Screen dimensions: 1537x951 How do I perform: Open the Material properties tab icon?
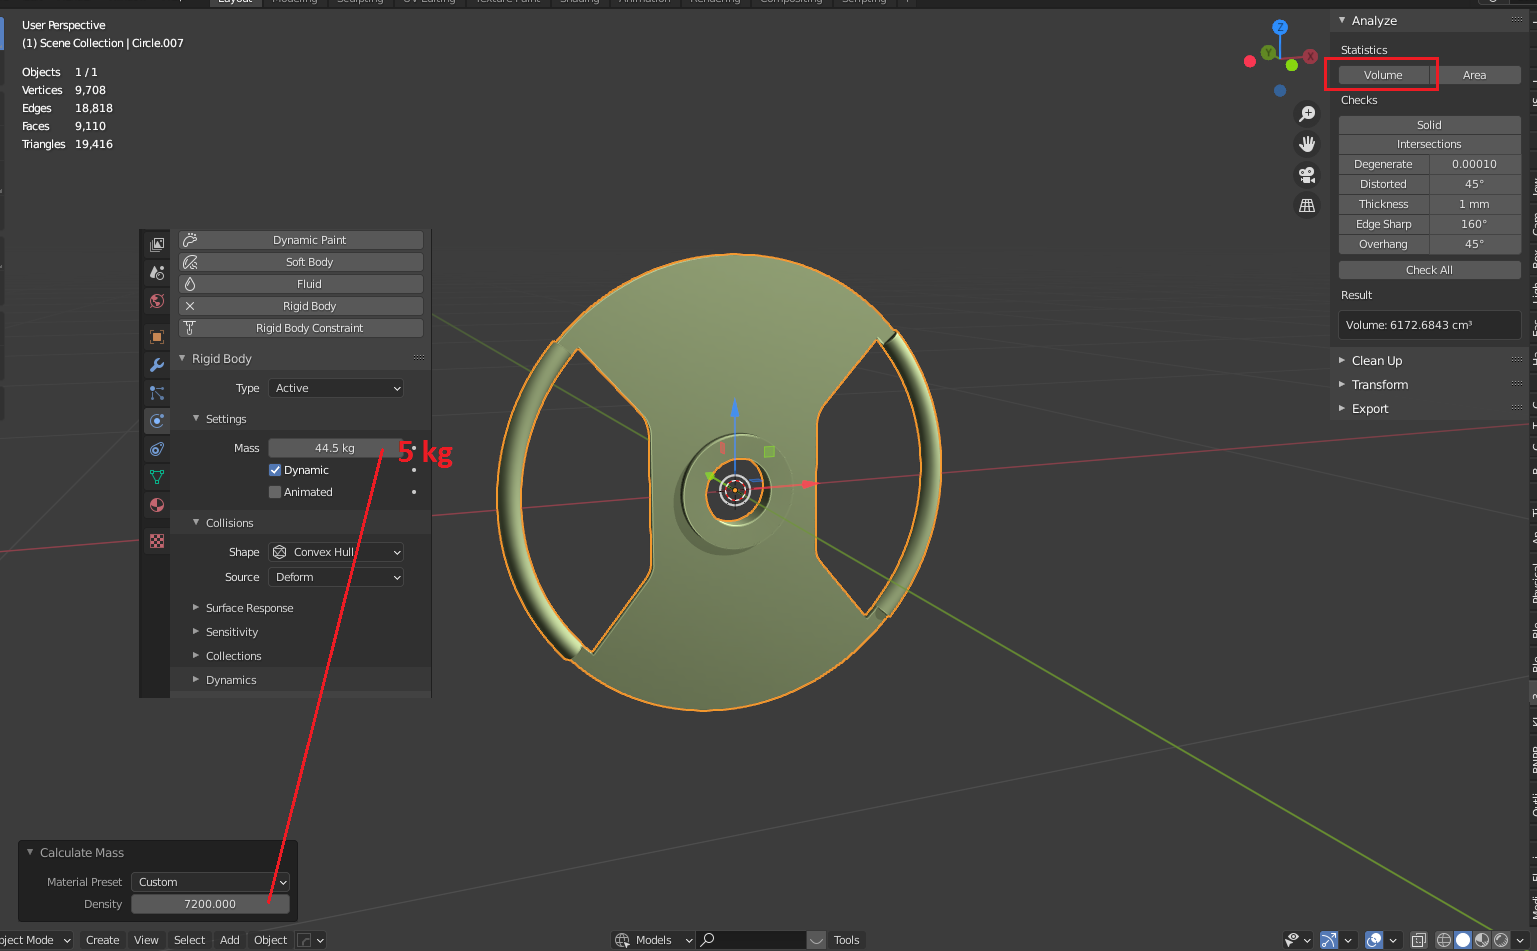[157, 505]
